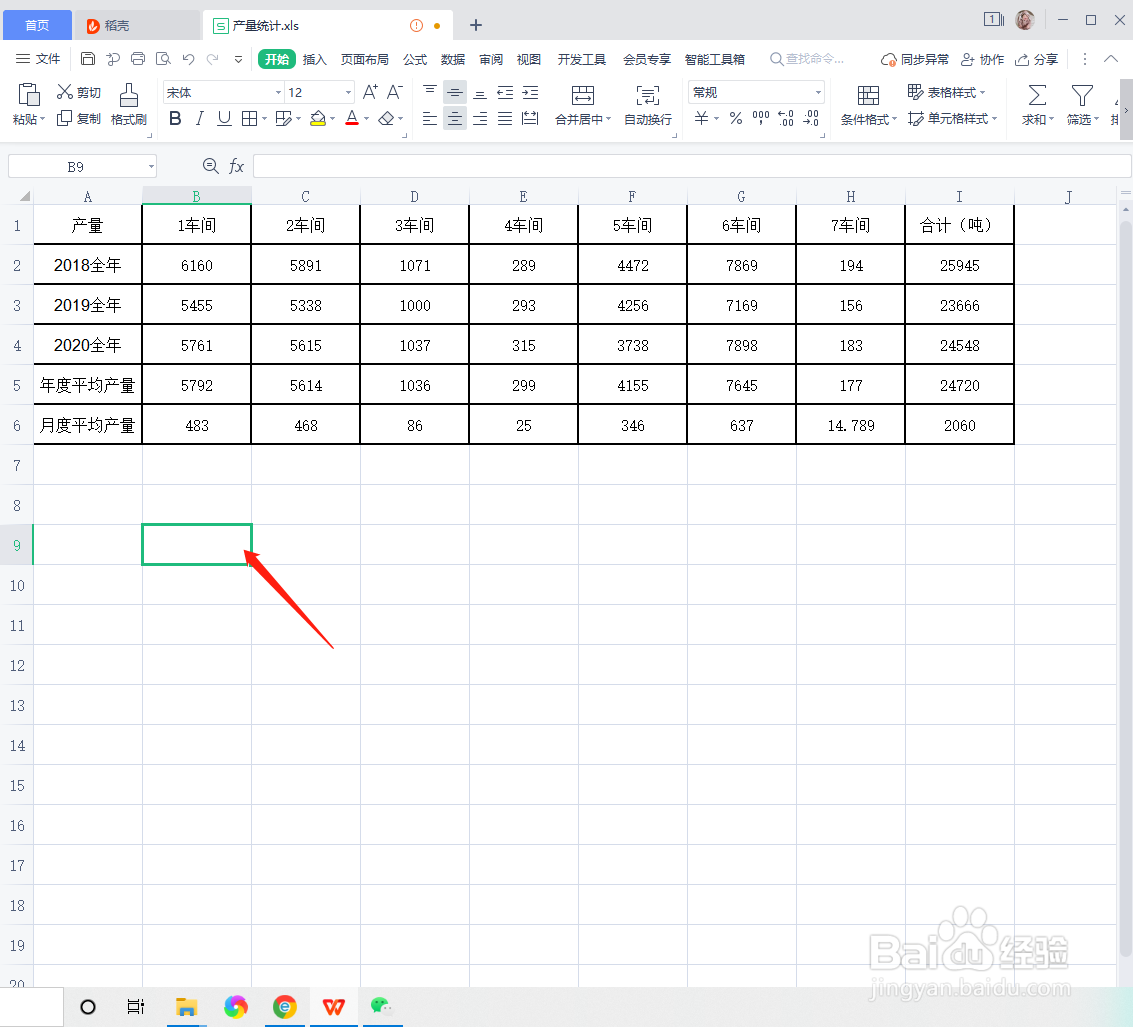This screenshot has width=1133, height=1027.
Task: Toggle Italic formatting
Action: pyautogui.click(x=199, y=118)
